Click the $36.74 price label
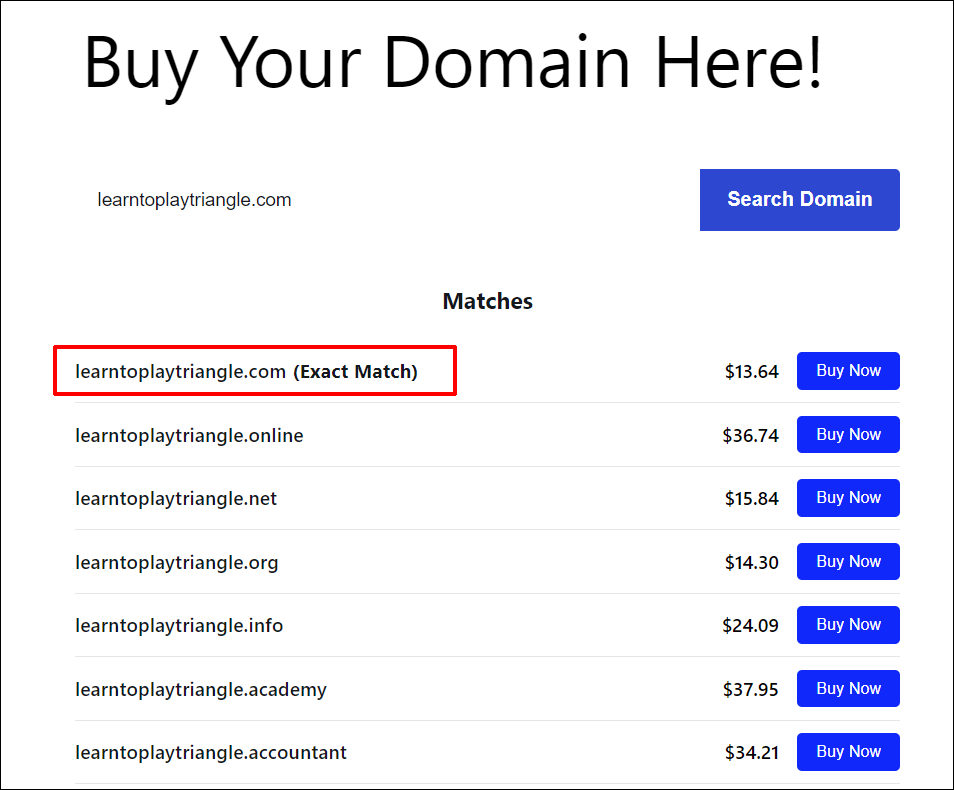Viewport: 954px width, 790px height. (x=753, y=434)
